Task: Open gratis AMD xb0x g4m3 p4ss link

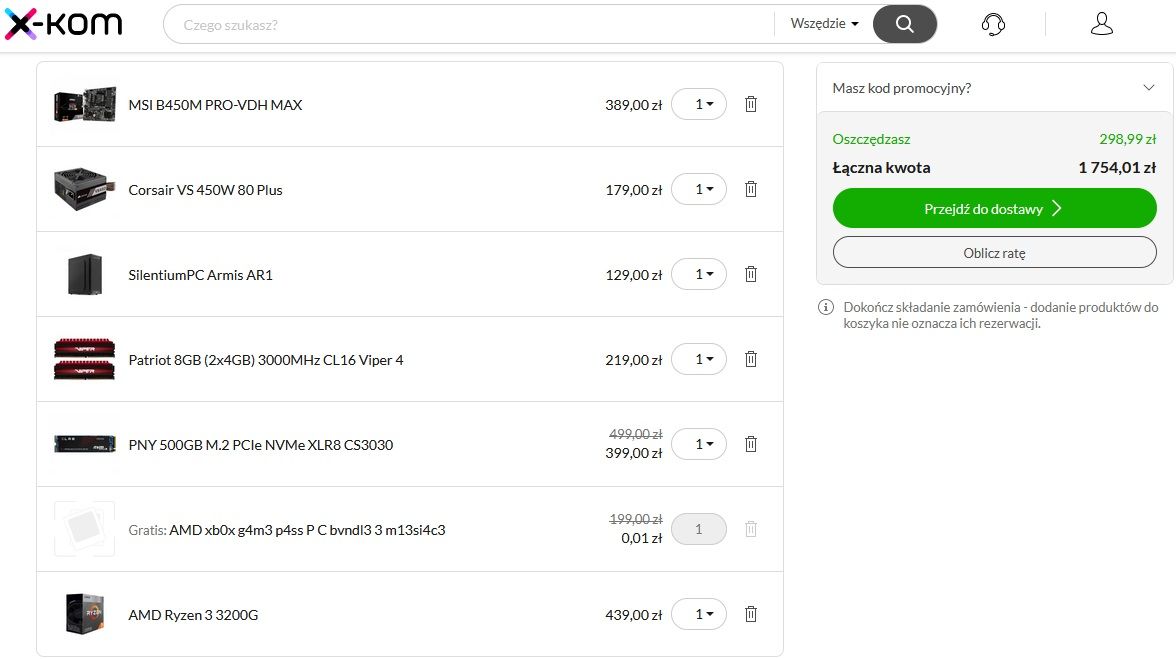Action: (307, 530)
